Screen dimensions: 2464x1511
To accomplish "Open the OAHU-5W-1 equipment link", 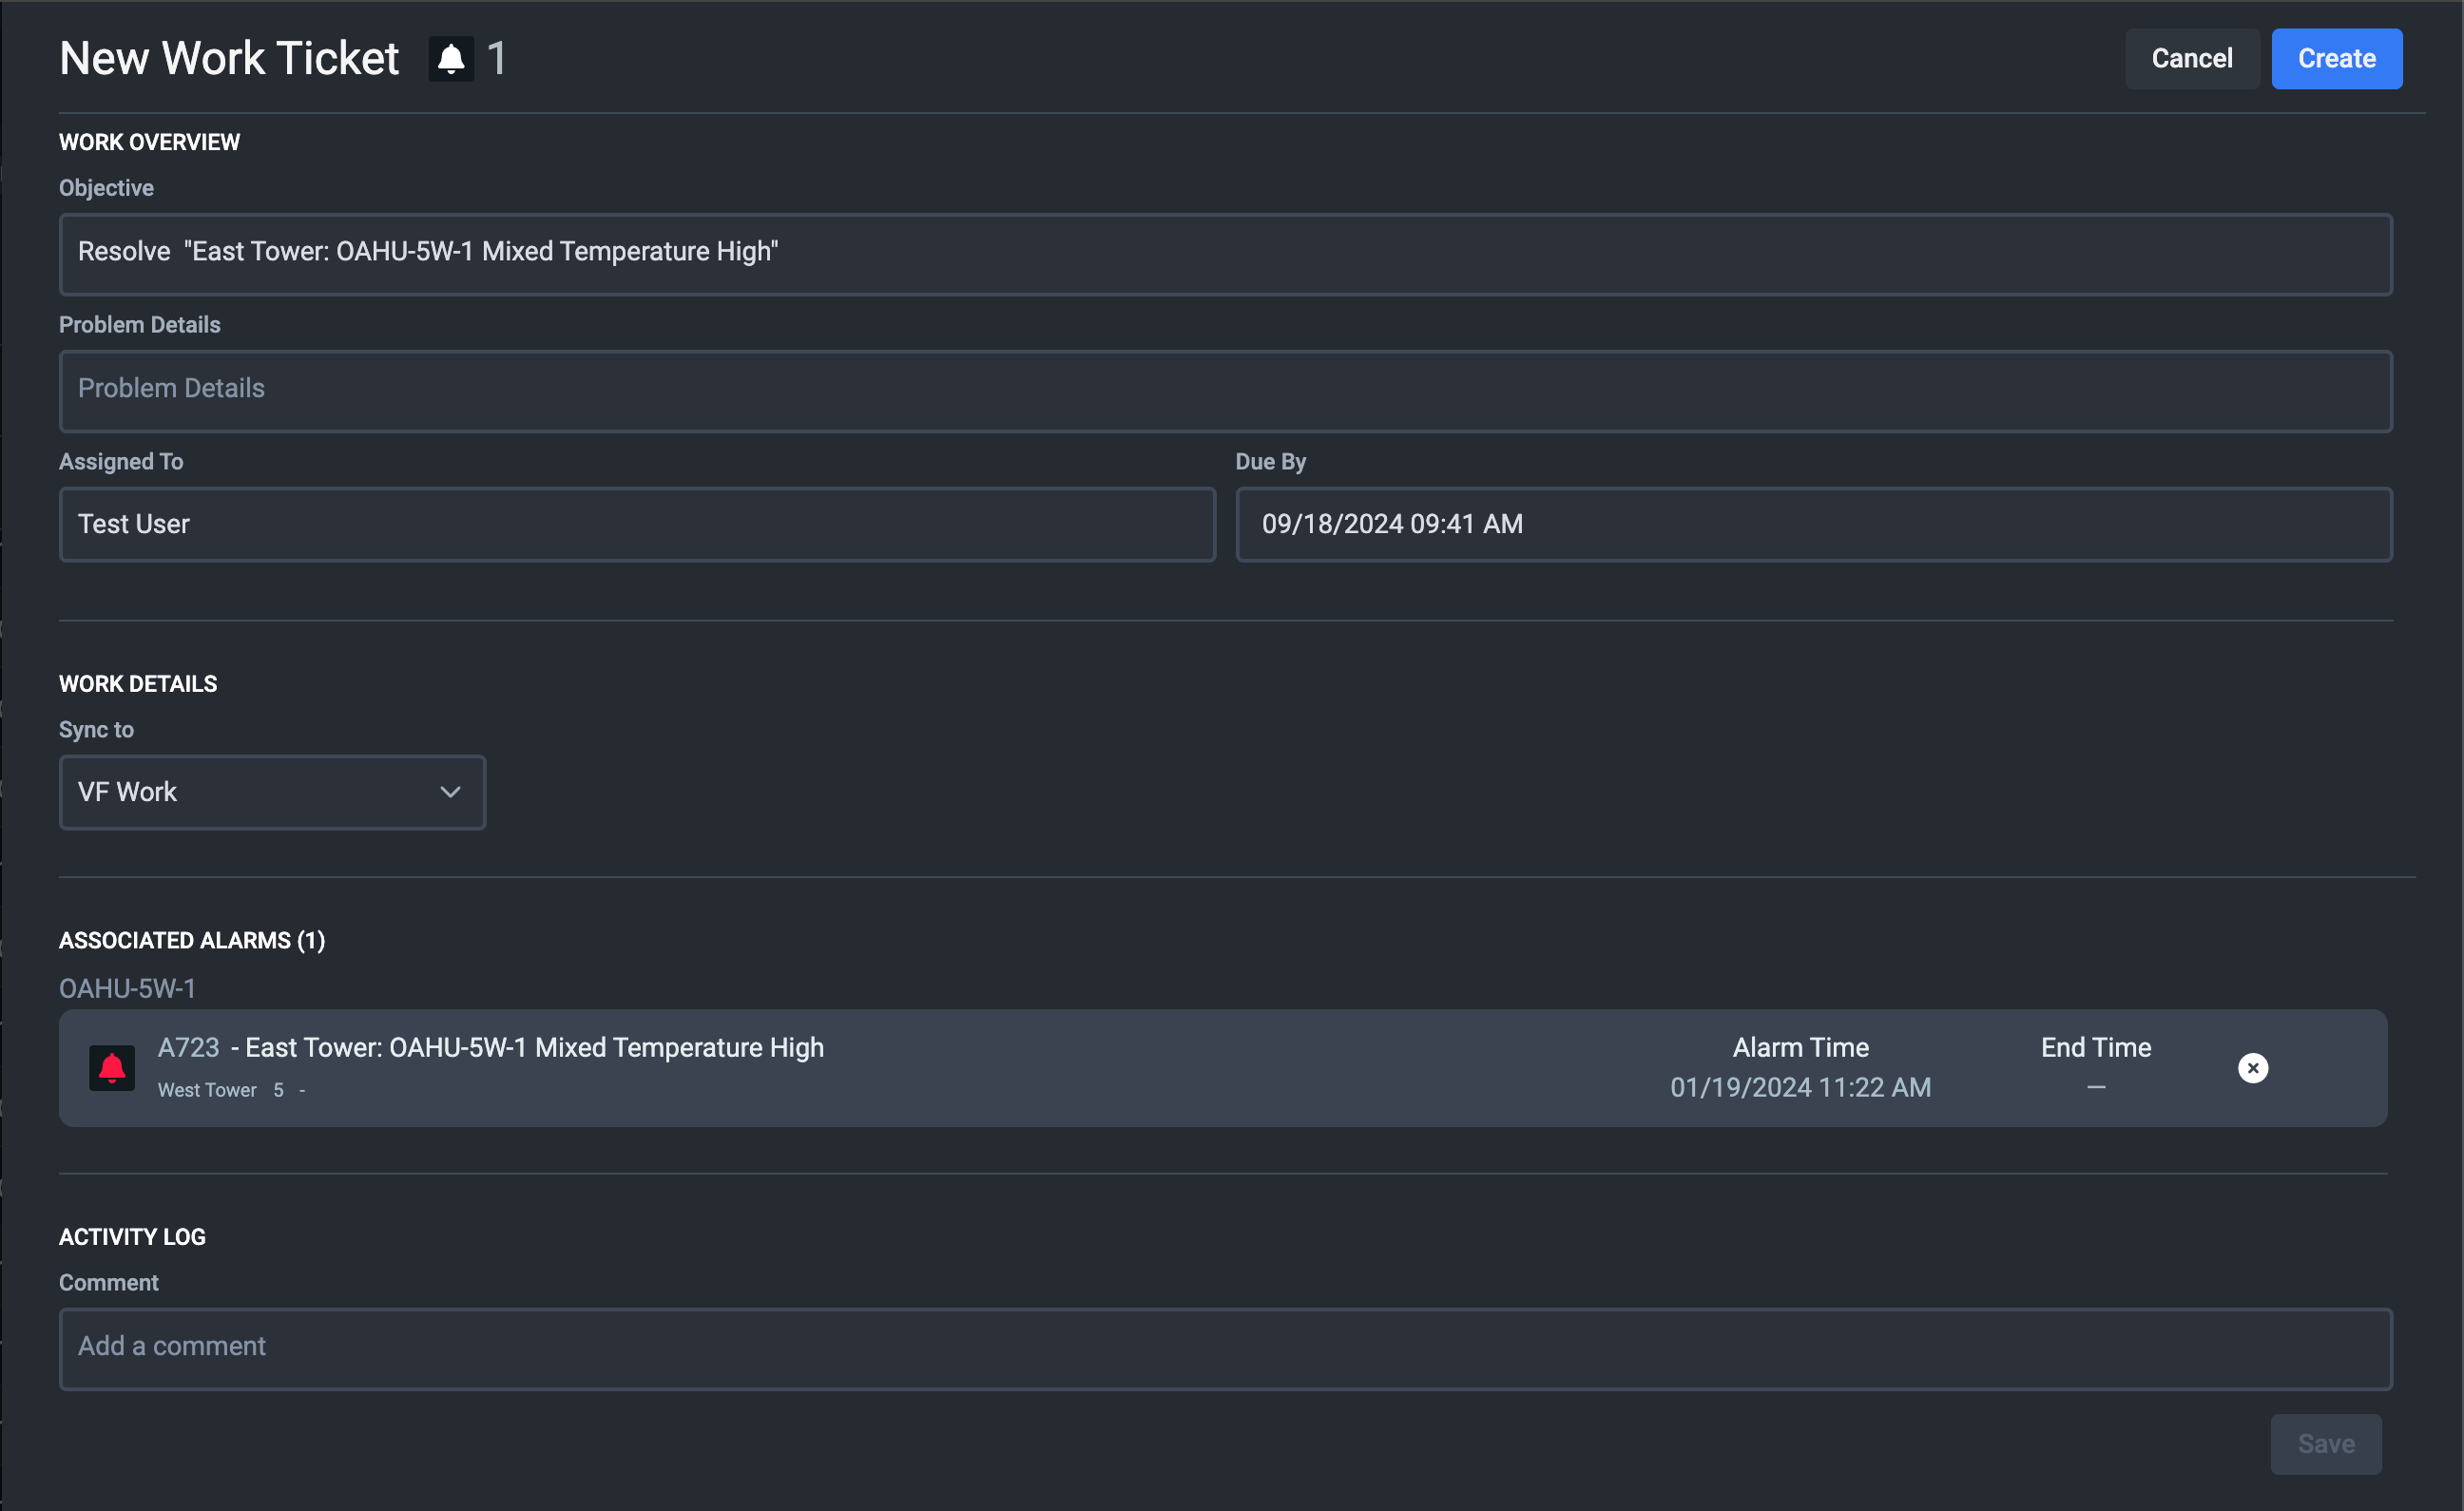I will click(127, 988).
